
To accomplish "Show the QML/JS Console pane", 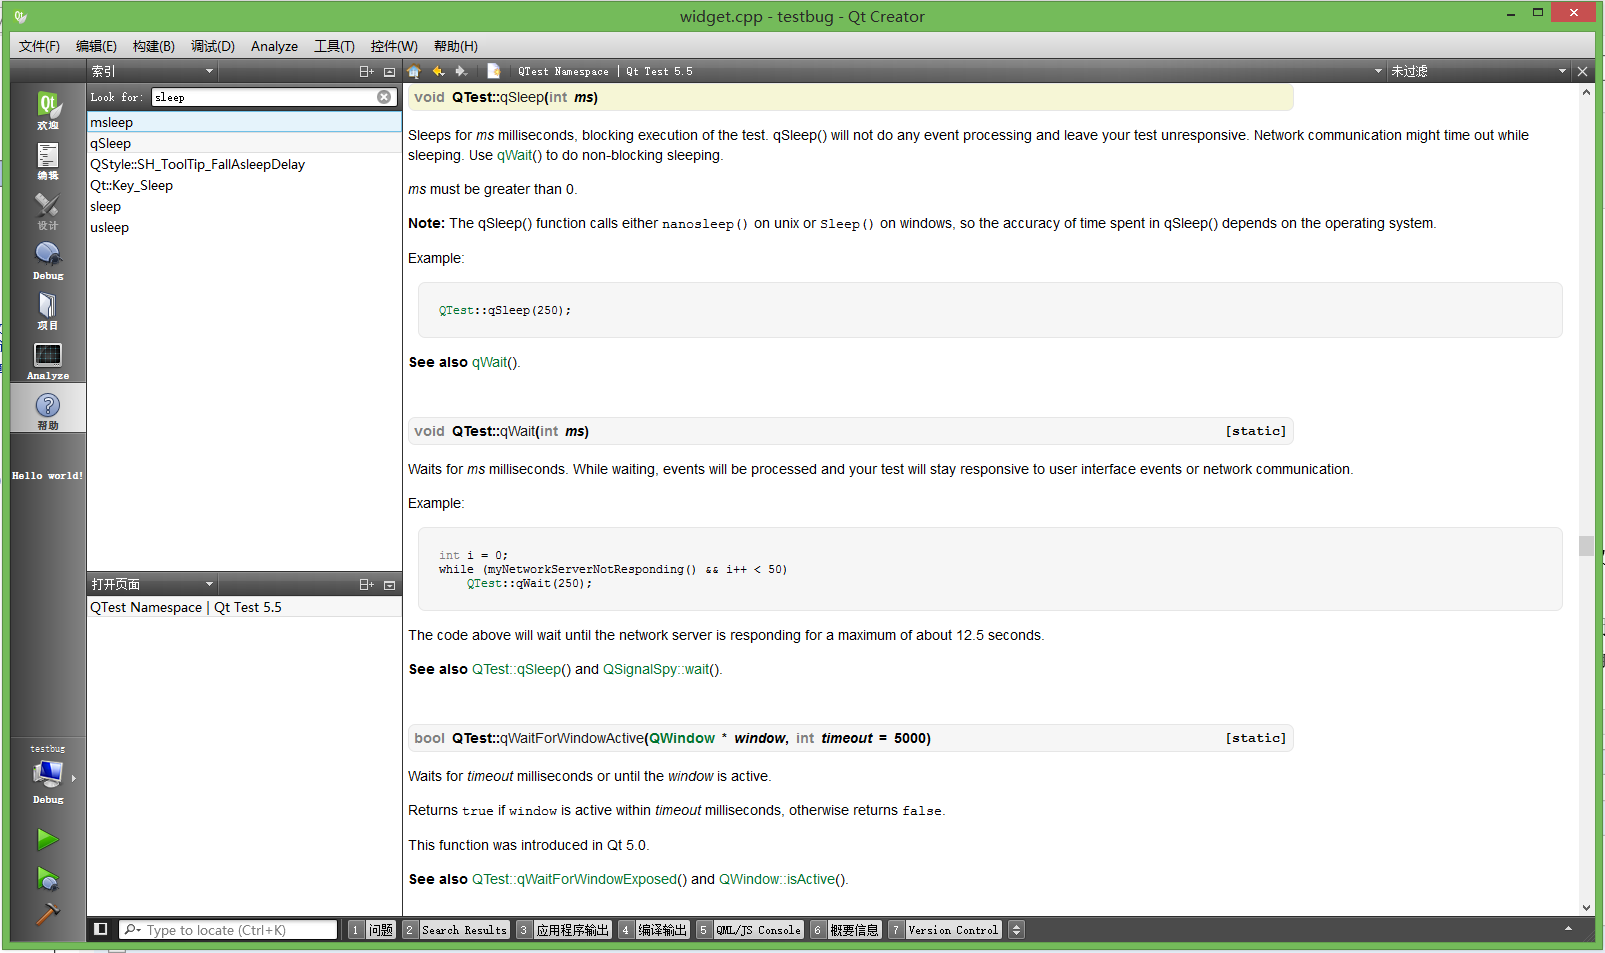I will (x=750, y=930).
